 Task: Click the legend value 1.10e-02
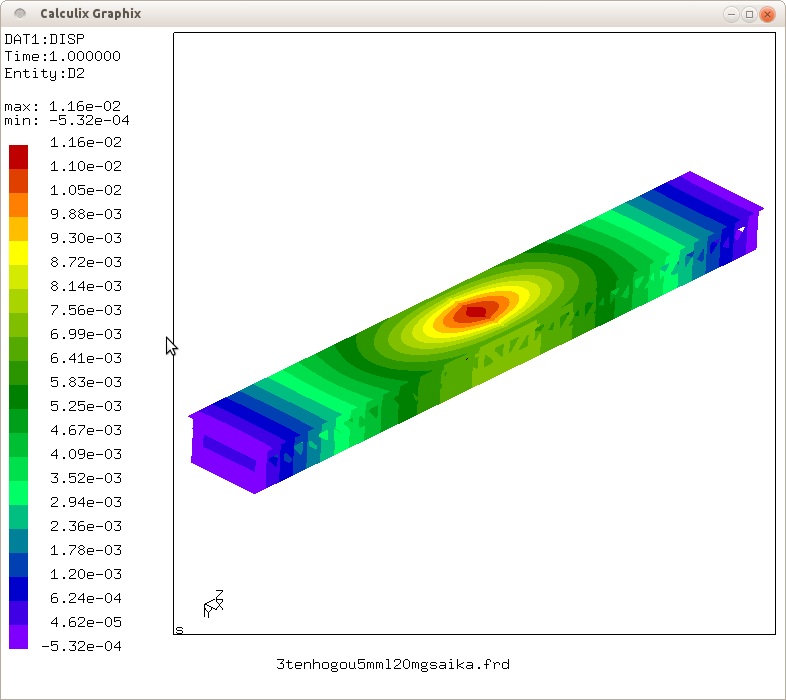[86, 166]
